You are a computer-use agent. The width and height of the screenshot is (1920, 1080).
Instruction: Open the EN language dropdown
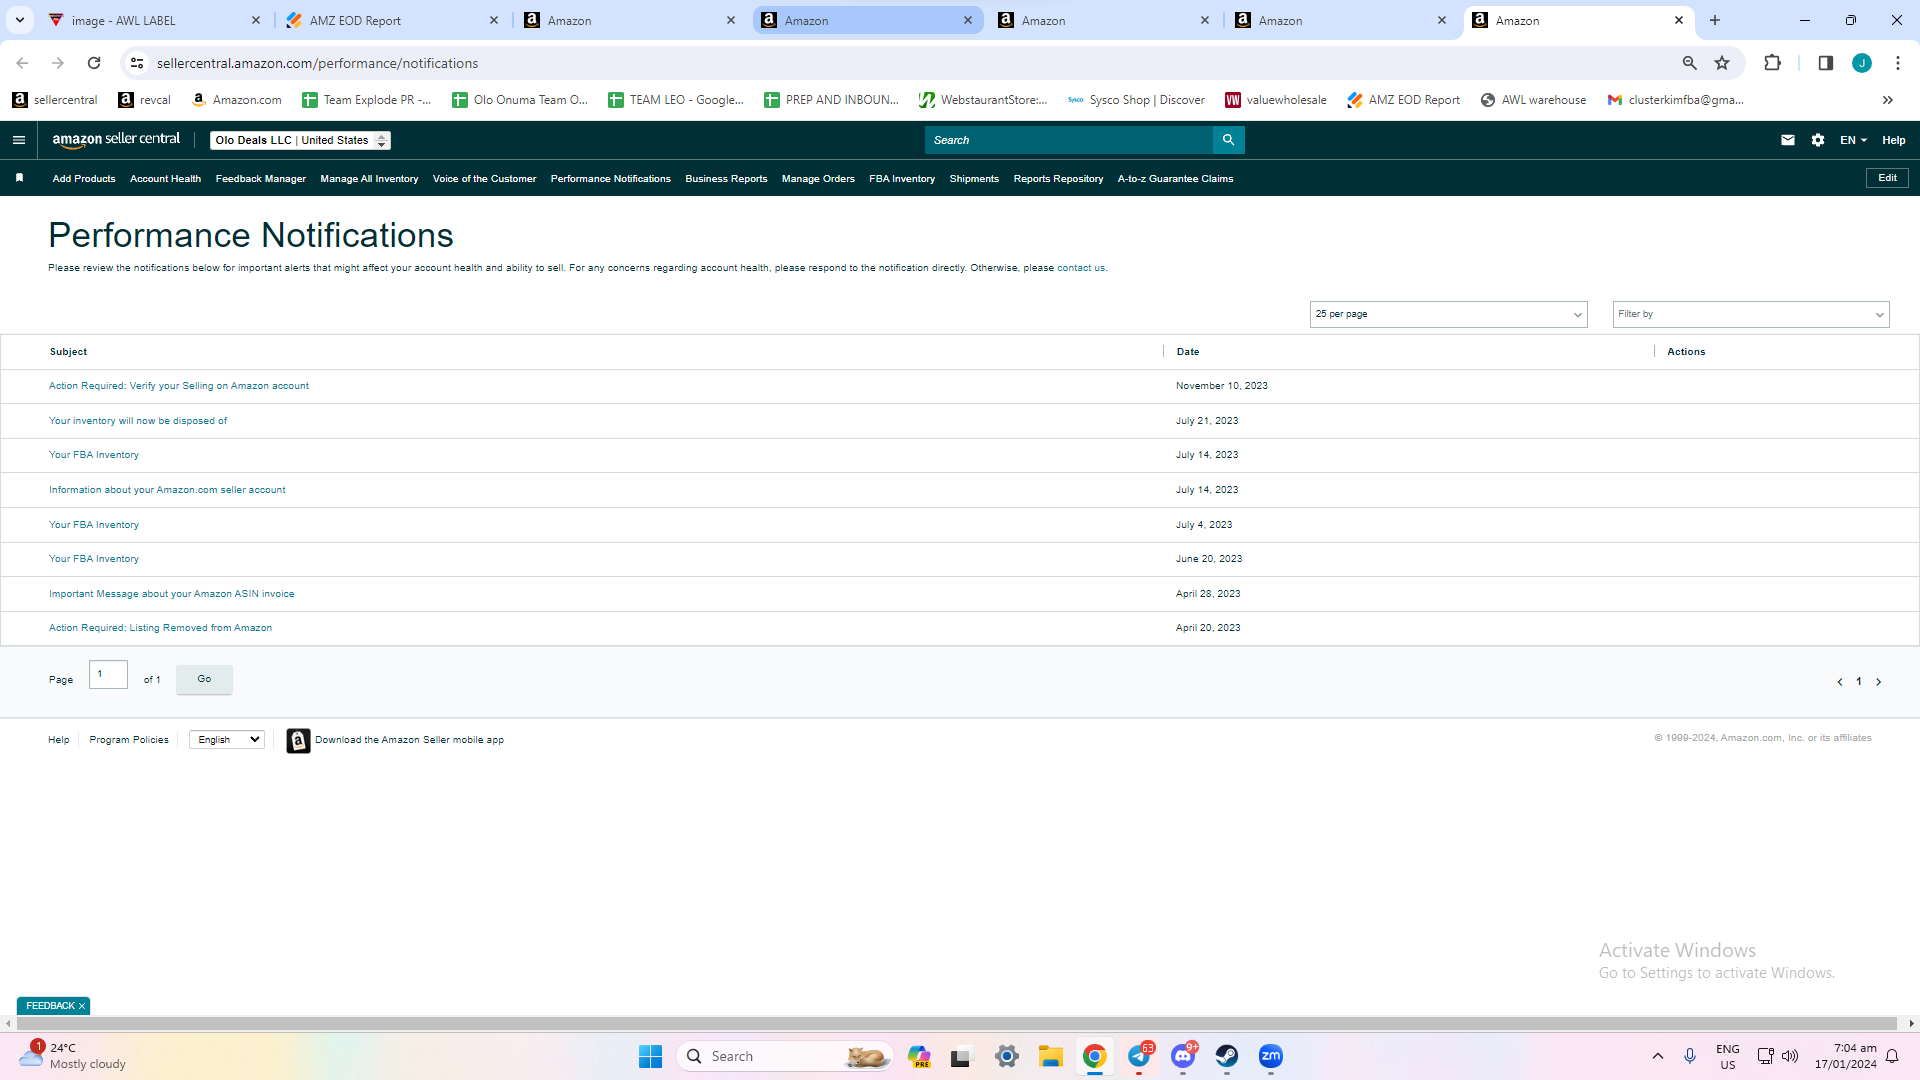tap(1853, 140)
